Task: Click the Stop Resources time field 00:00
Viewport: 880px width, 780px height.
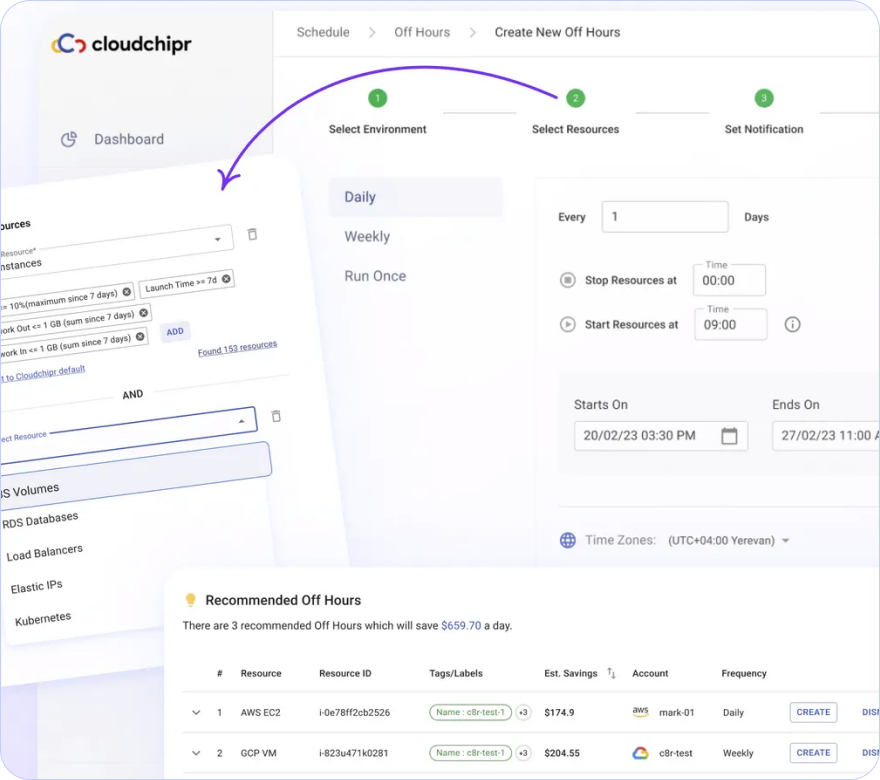Action: pyautogui.click(x=729, y=280)
